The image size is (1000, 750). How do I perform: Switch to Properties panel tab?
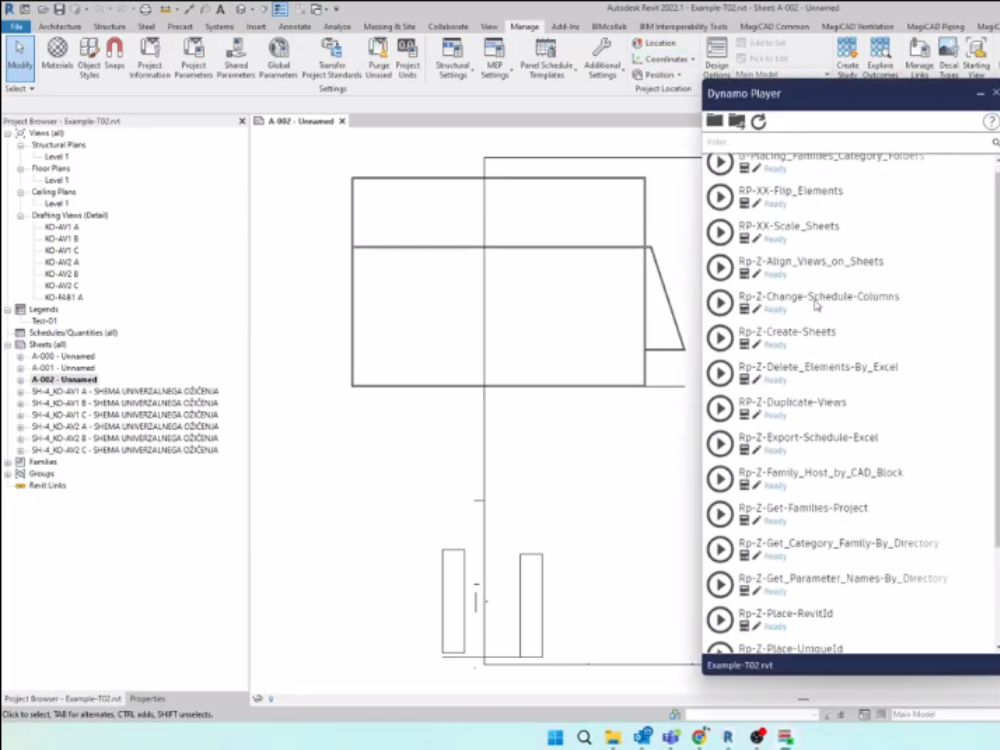click(147, 698)
